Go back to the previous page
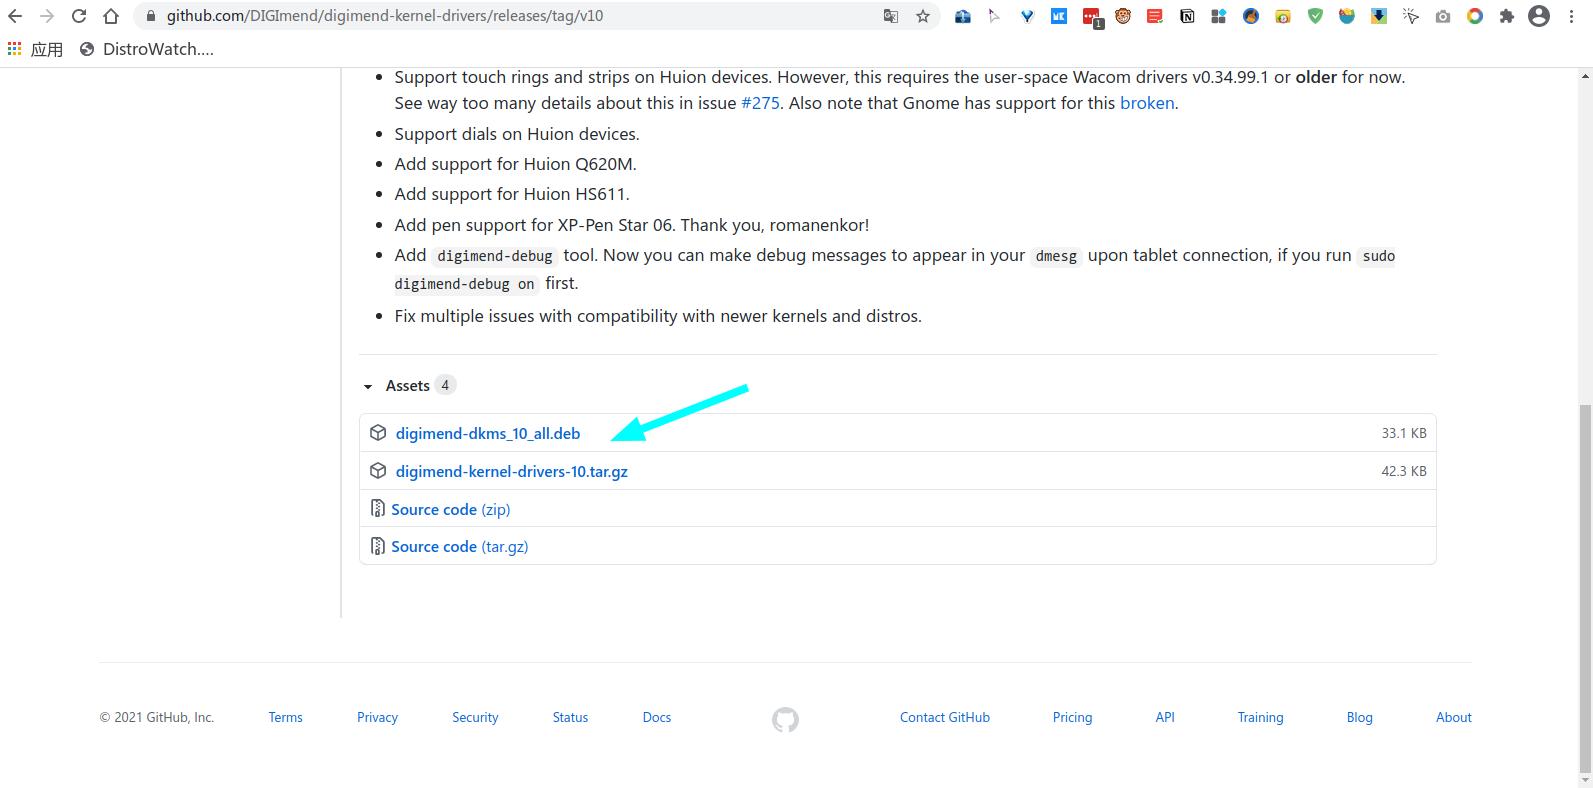This screenshot has height=788, width=1593. click(15, 16)
